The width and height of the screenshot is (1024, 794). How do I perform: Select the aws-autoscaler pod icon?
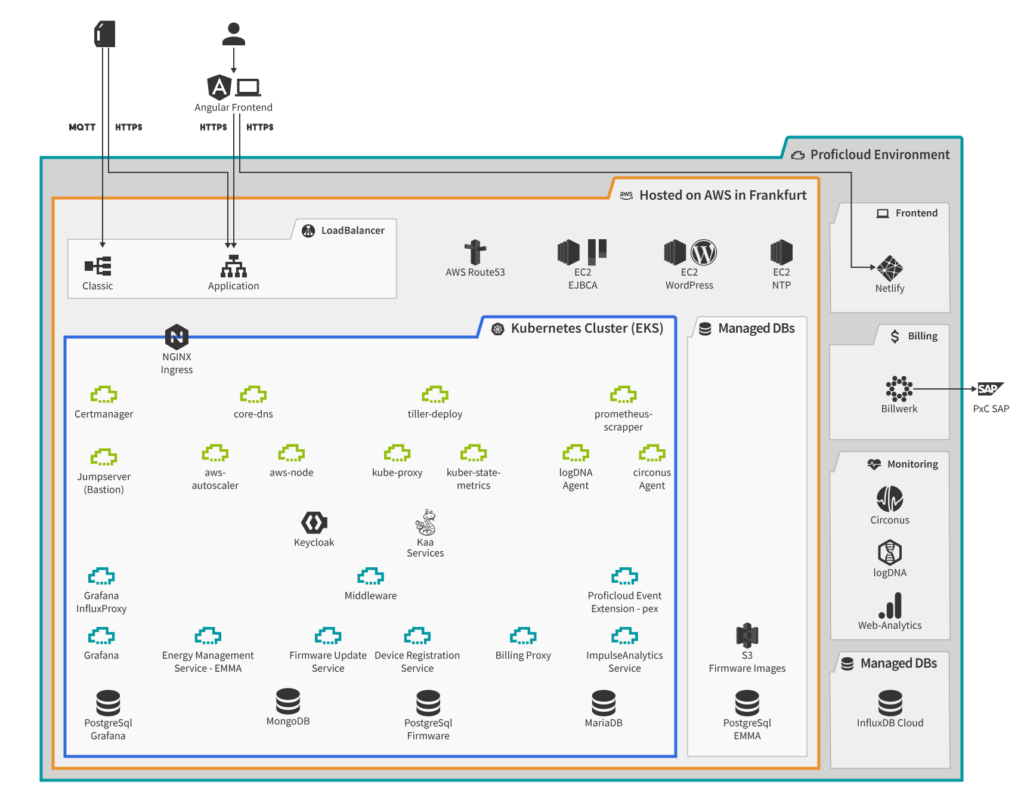(x=215, y=453)
